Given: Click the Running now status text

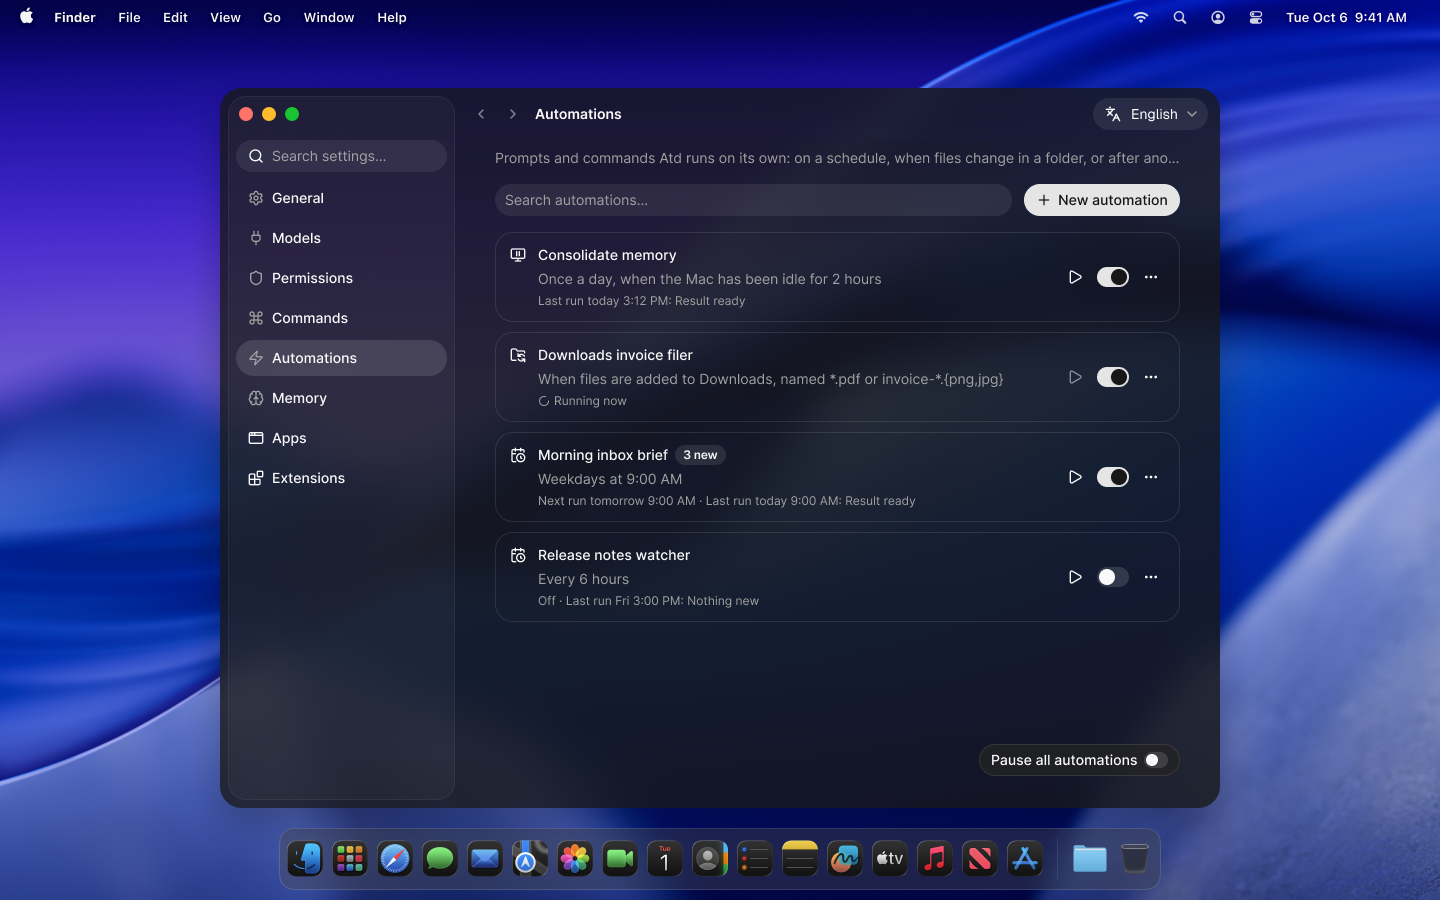Looking at the screenshot, I should (590, 401).
